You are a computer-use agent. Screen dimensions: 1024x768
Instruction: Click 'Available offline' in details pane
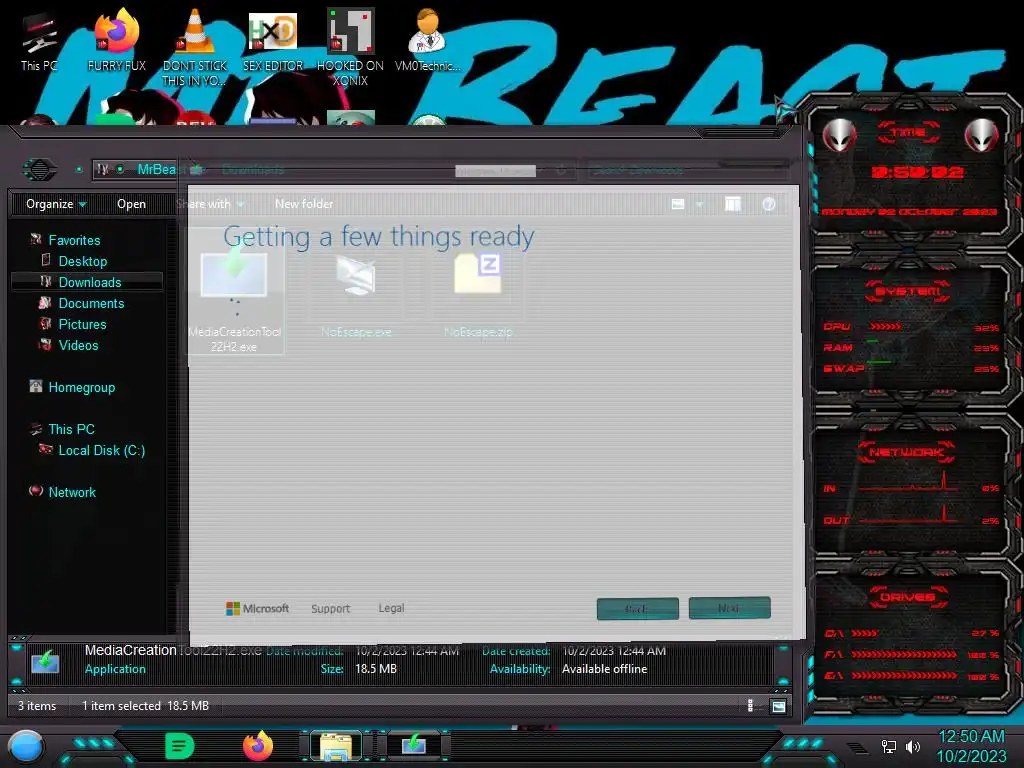click(604, 669)
